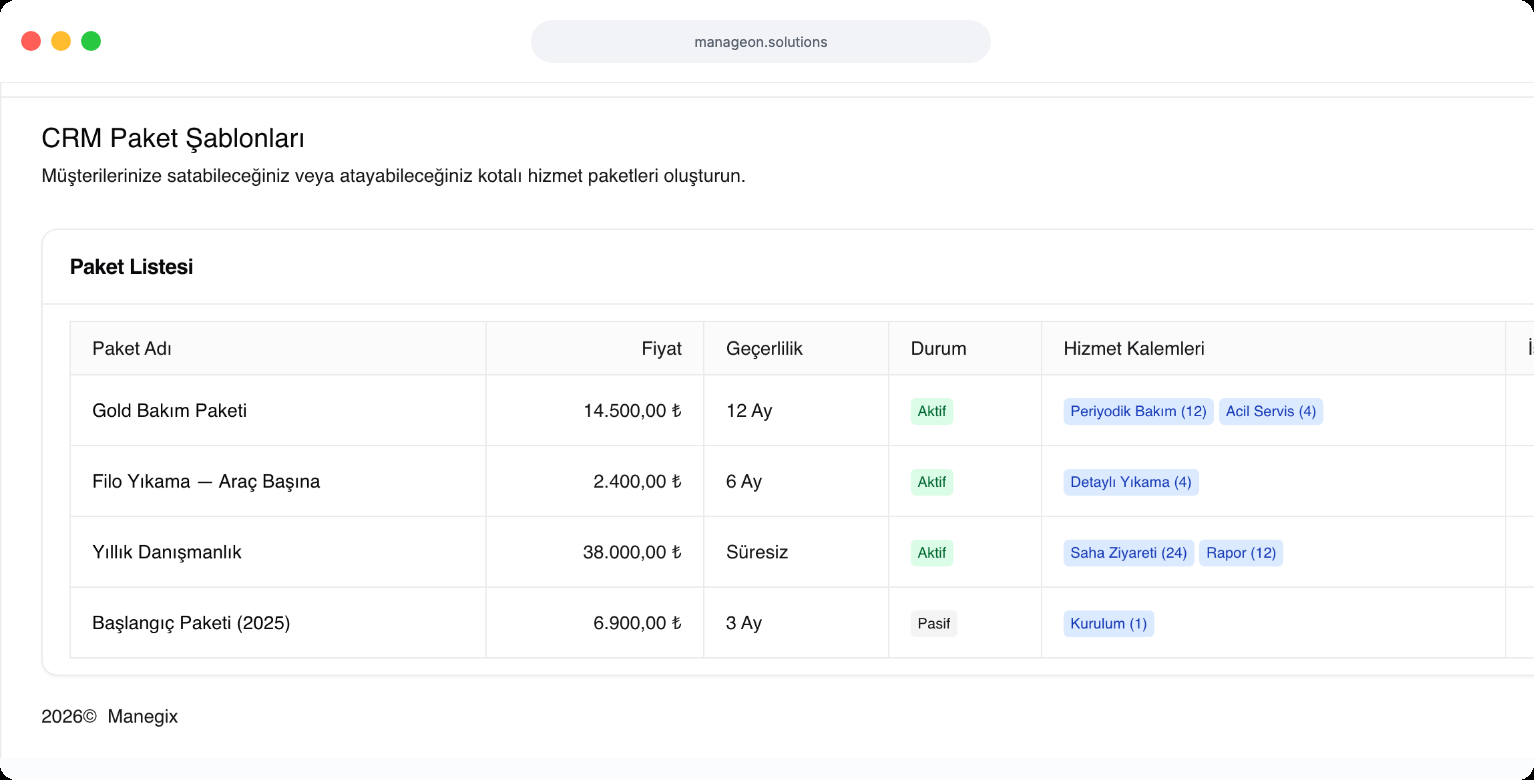Click the 6.900,00 ₺ price cell
The image size is (1534, 780).
coord(595,623)
